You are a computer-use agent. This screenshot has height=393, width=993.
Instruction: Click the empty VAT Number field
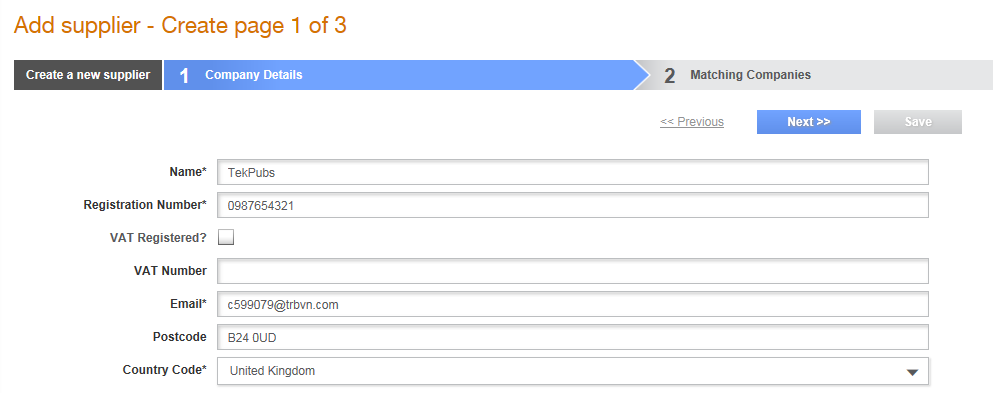(x=572, y=271)
